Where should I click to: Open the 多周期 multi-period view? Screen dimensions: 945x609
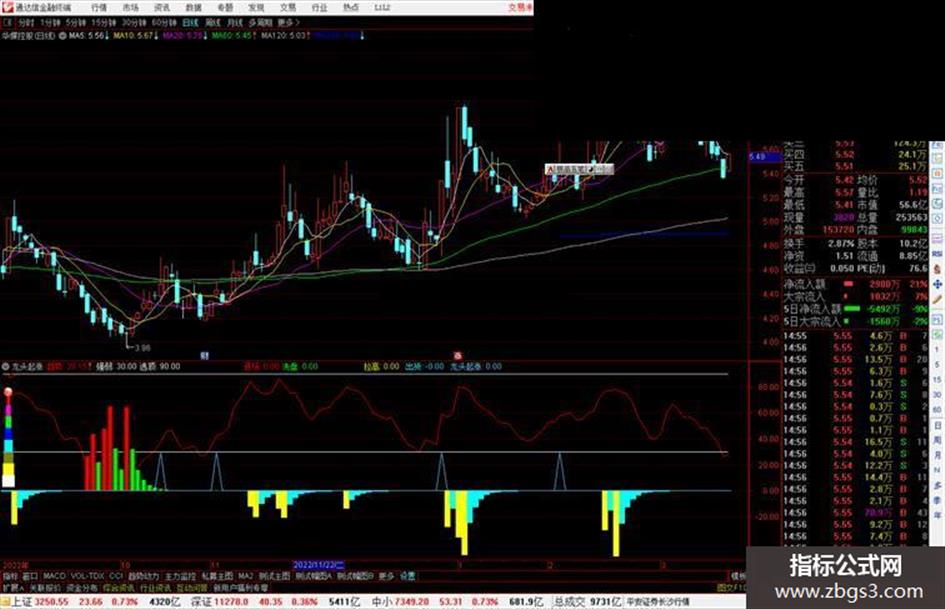[260, 23]
